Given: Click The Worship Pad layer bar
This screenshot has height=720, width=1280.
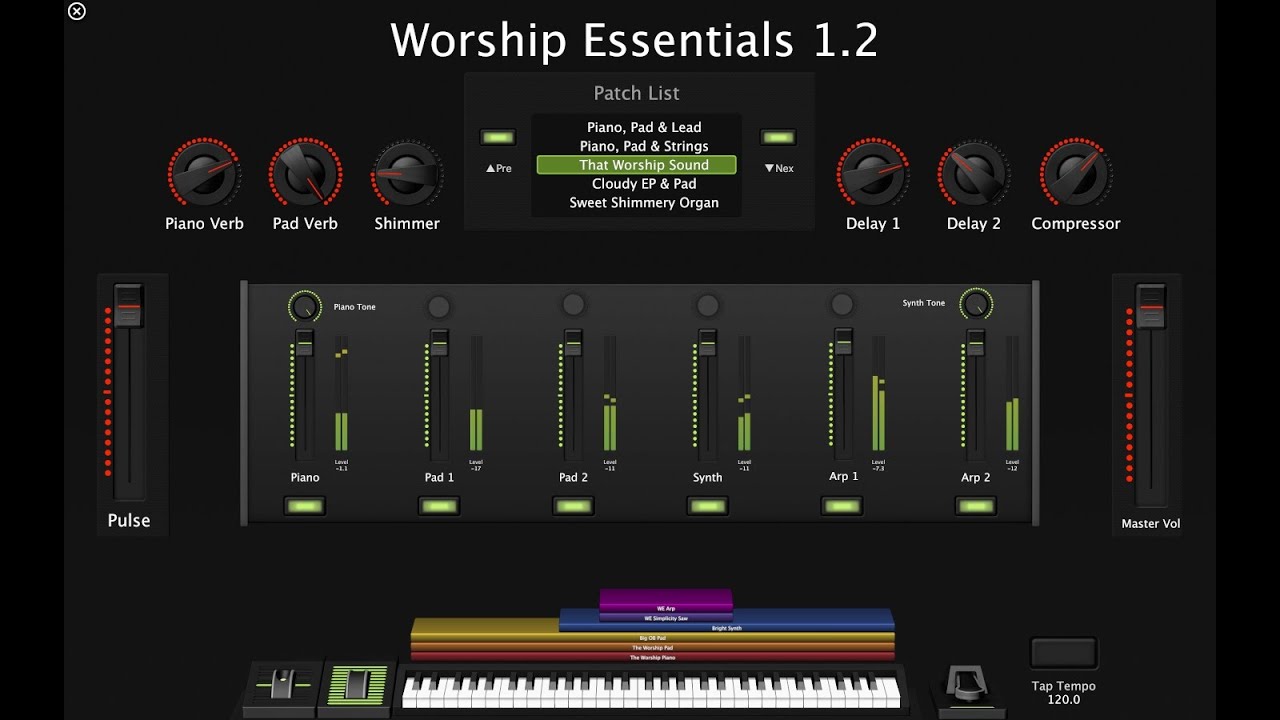Looking at the screenshot, I should (x=652, y=647).
